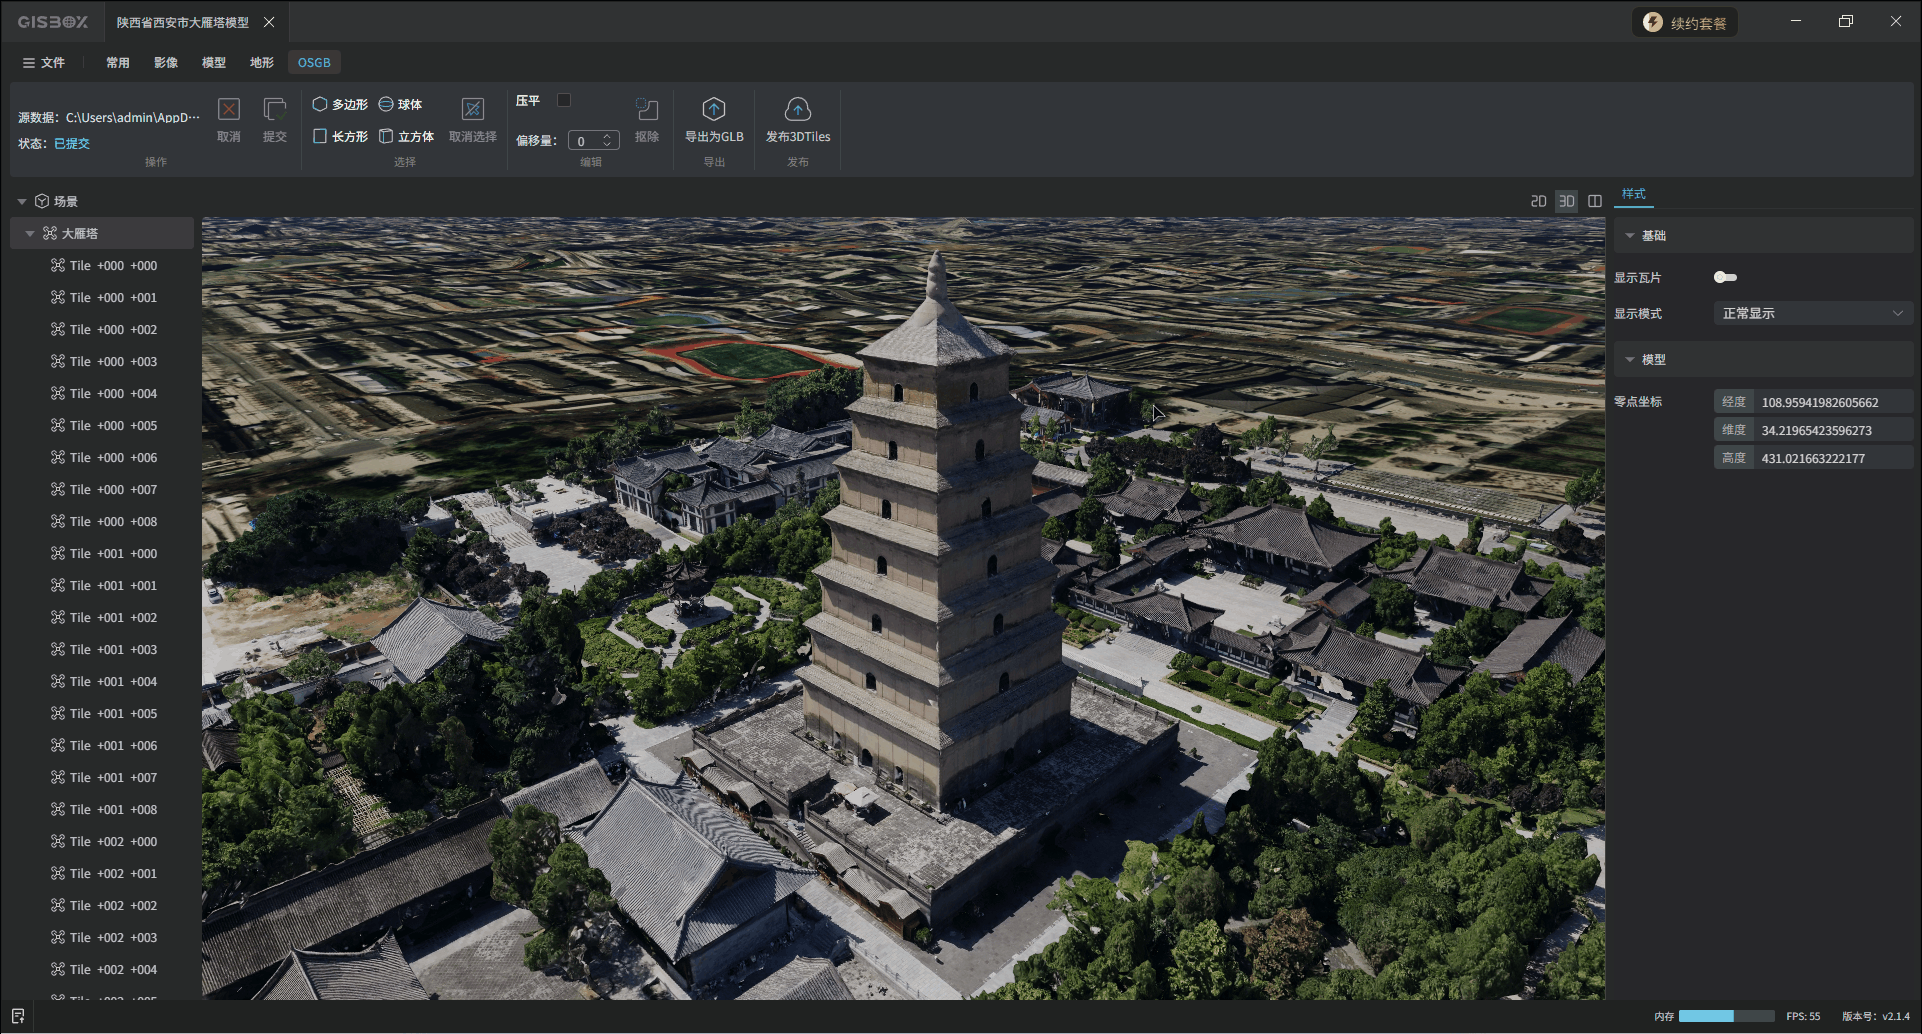Switch to 2D view mode

tap(1538, 201)
